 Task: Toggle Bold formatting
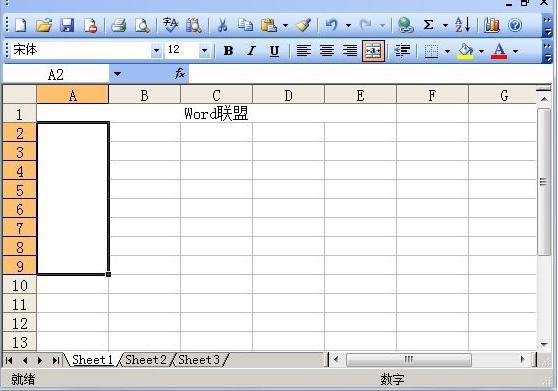click(228, 51)
